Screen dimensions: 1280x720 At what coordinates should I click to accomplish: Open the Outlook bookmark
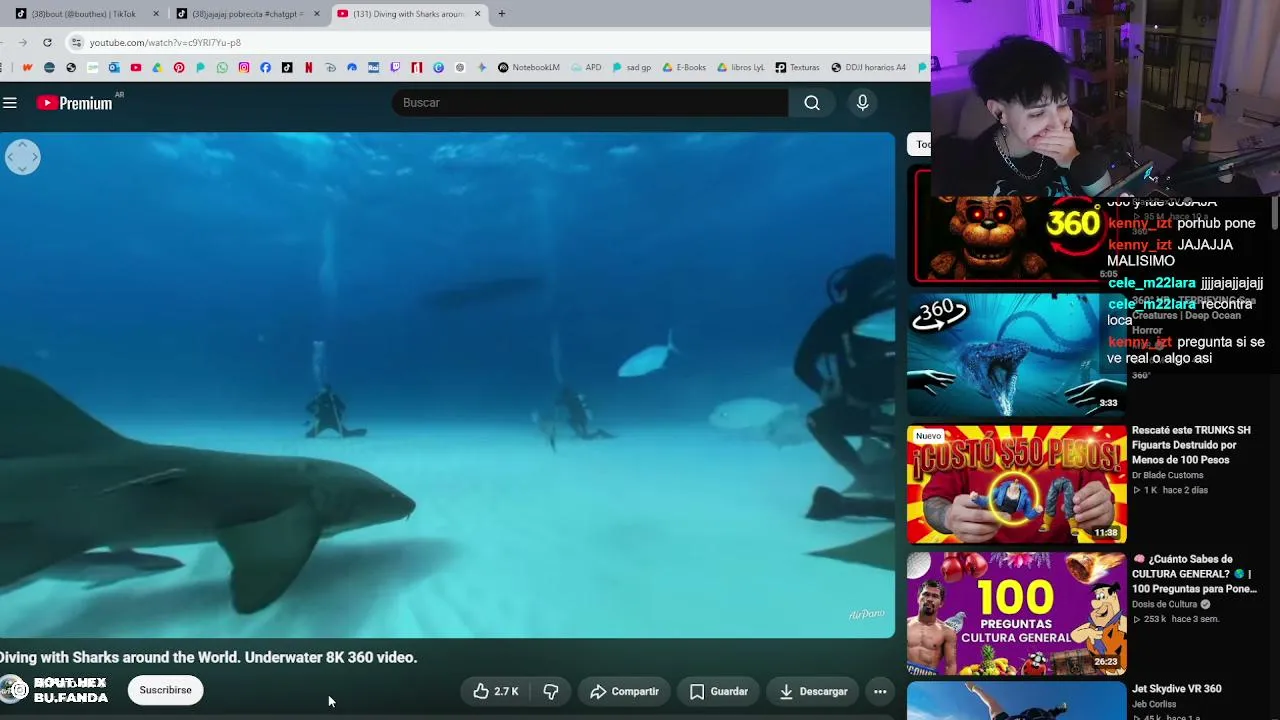(x=114, y=68)
